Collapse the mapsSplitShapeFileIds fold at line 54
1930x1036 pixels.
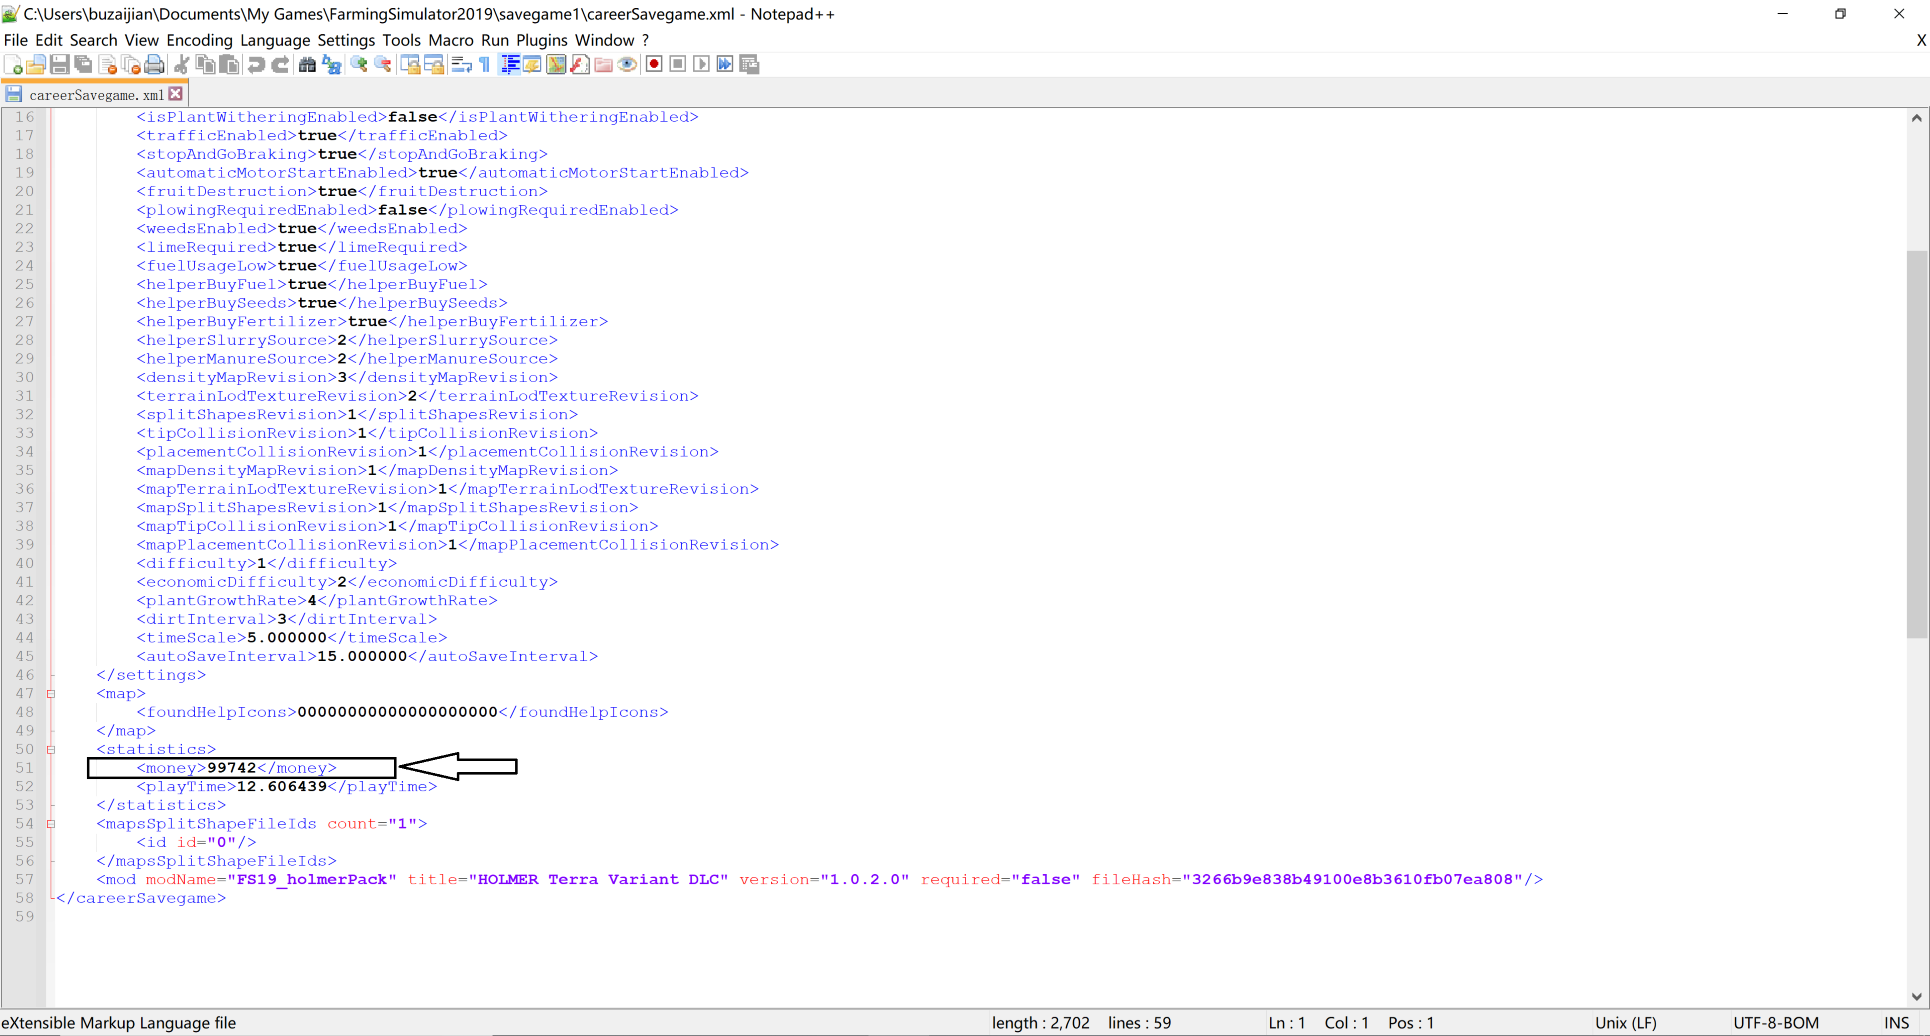(x=51, y=824)
